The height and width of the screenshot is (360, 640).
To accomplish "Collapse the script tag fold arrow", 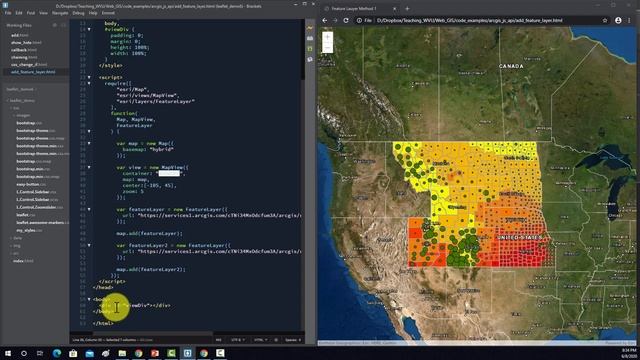I will point(89,77).
